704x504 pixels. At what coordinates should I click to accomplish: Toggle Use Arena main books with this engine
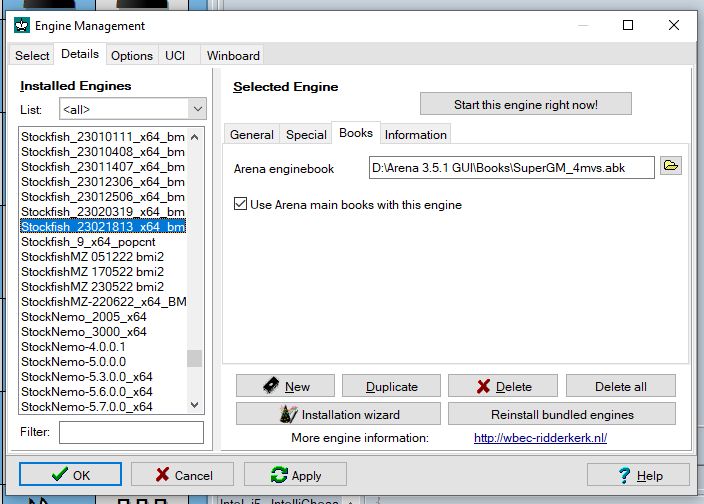click(240, 204)
